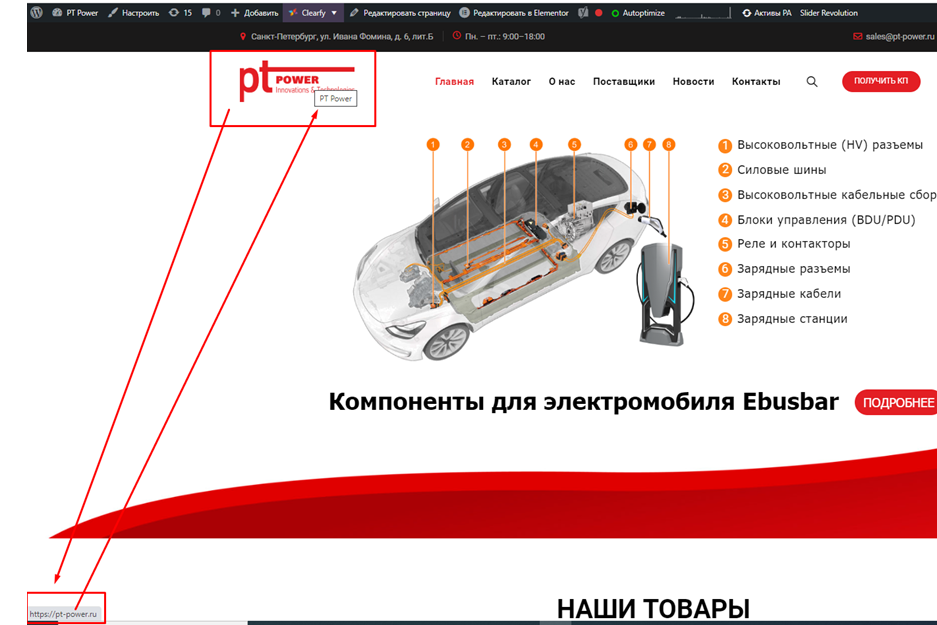Screen dimensions: 937x625
Task: Click the Saint Petersburg address text
Action: click(342, 36)
